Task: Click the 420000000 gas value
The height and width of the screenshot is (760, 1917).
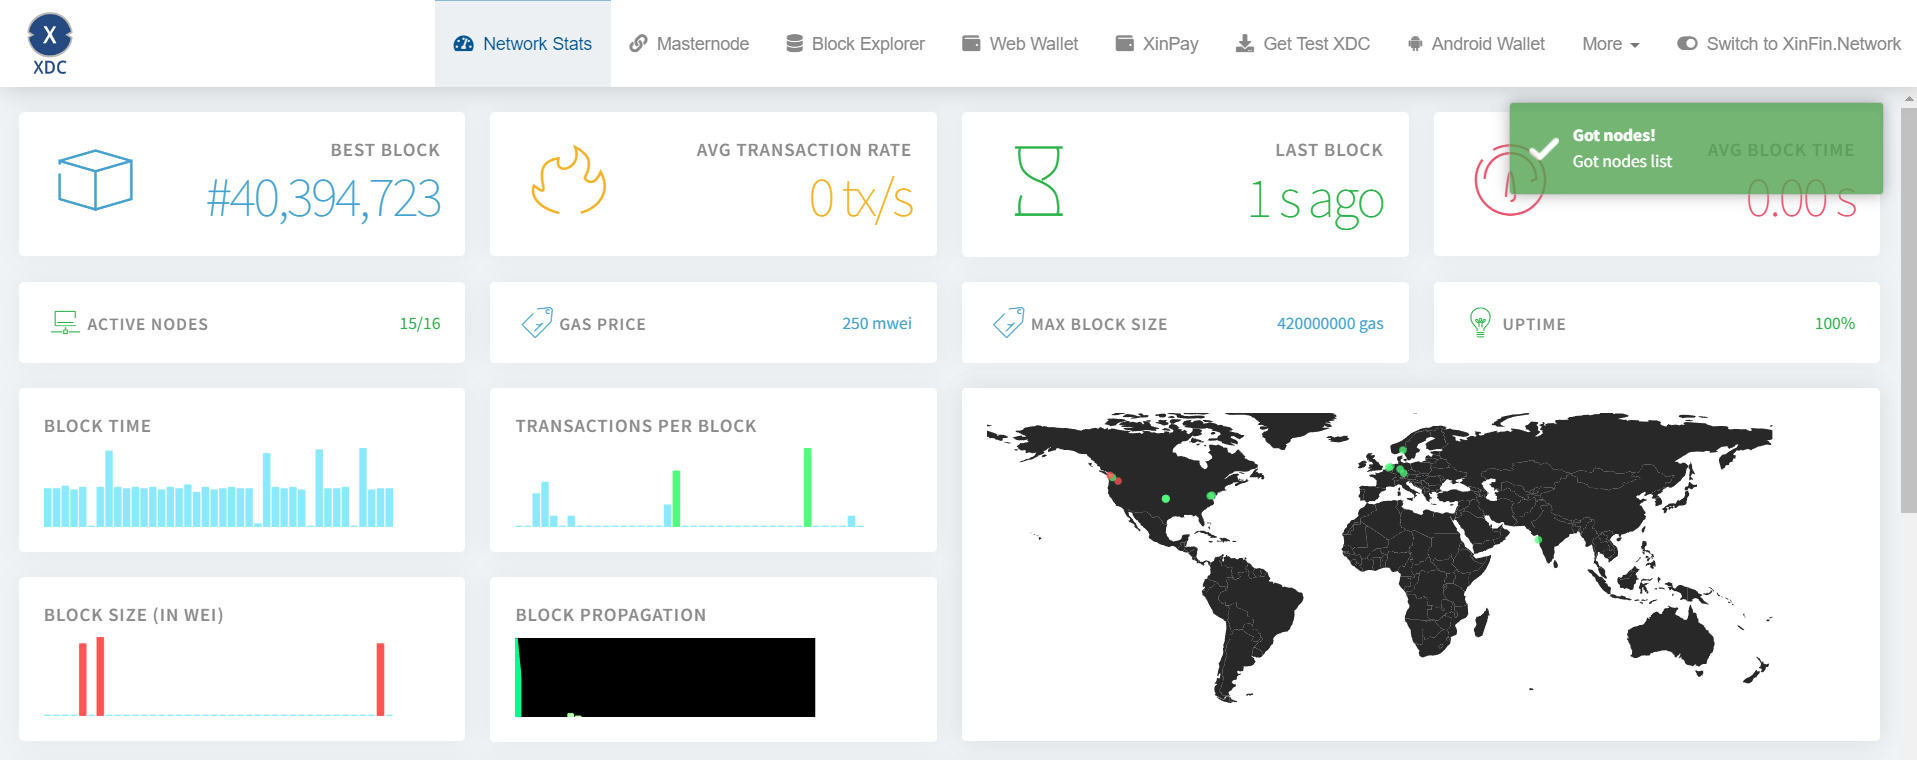Action: 1330,323
